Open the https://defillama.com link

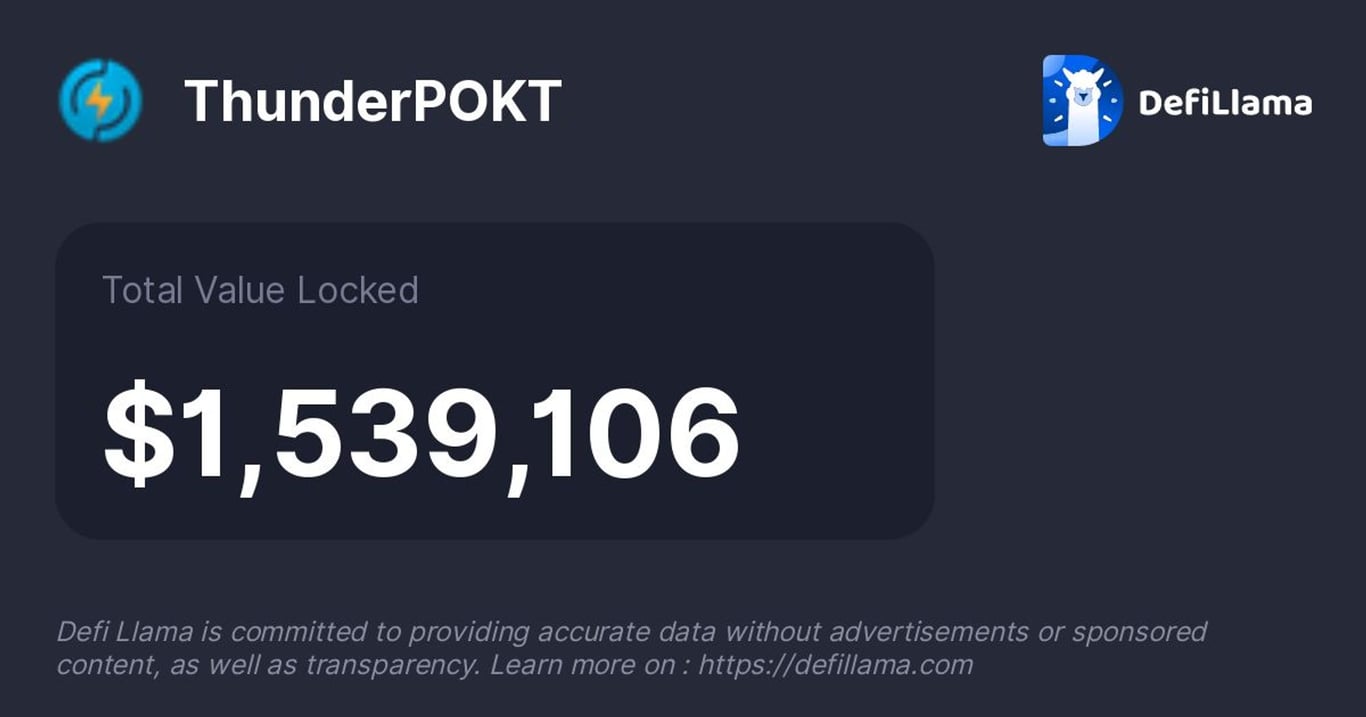click(x=835, y=665)
